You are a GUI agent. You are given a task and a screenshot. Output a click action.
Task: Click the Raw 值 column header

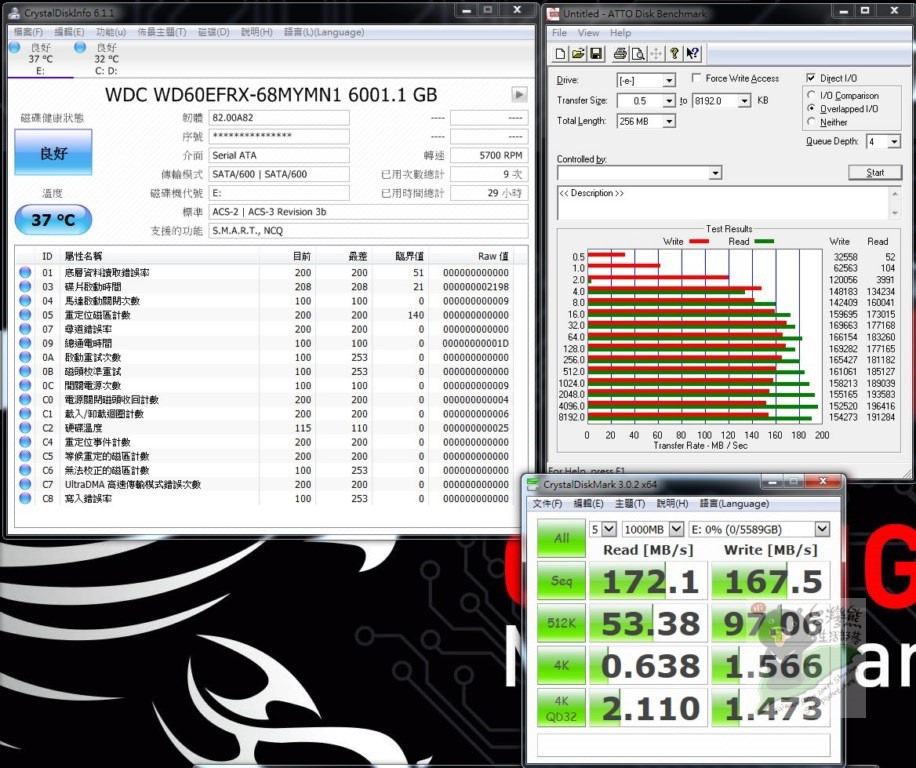tap(493, 256)
